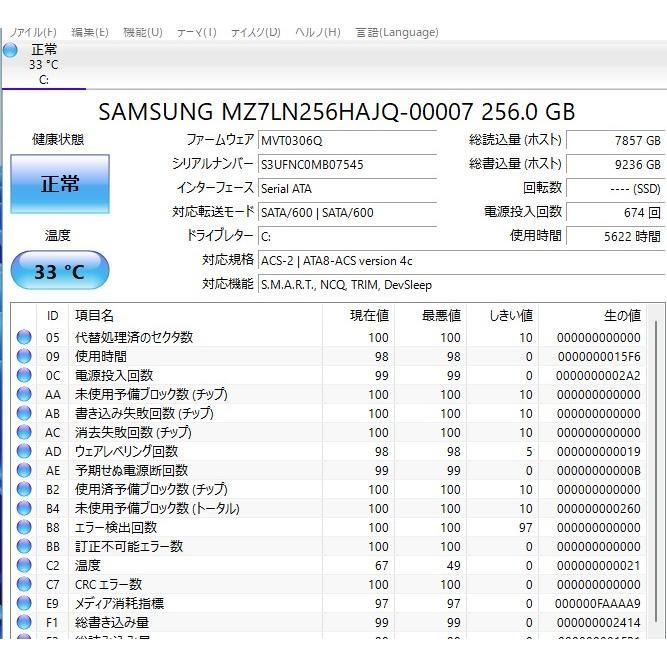The width and height of the screenshot is (667, 667).
Task: Click the status orb for attribute B8
Action: pos(24,527)
